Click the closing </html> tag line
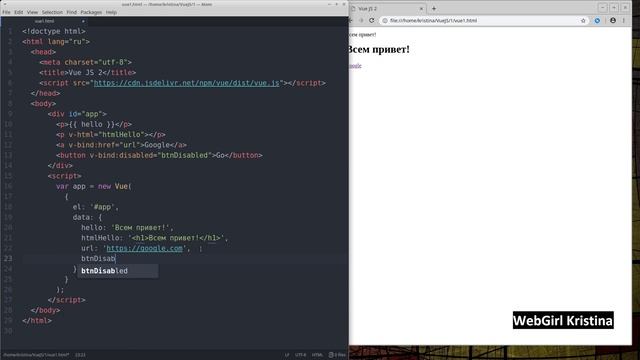The height and width of the screenshot is (360, 640). click(37, 320)
